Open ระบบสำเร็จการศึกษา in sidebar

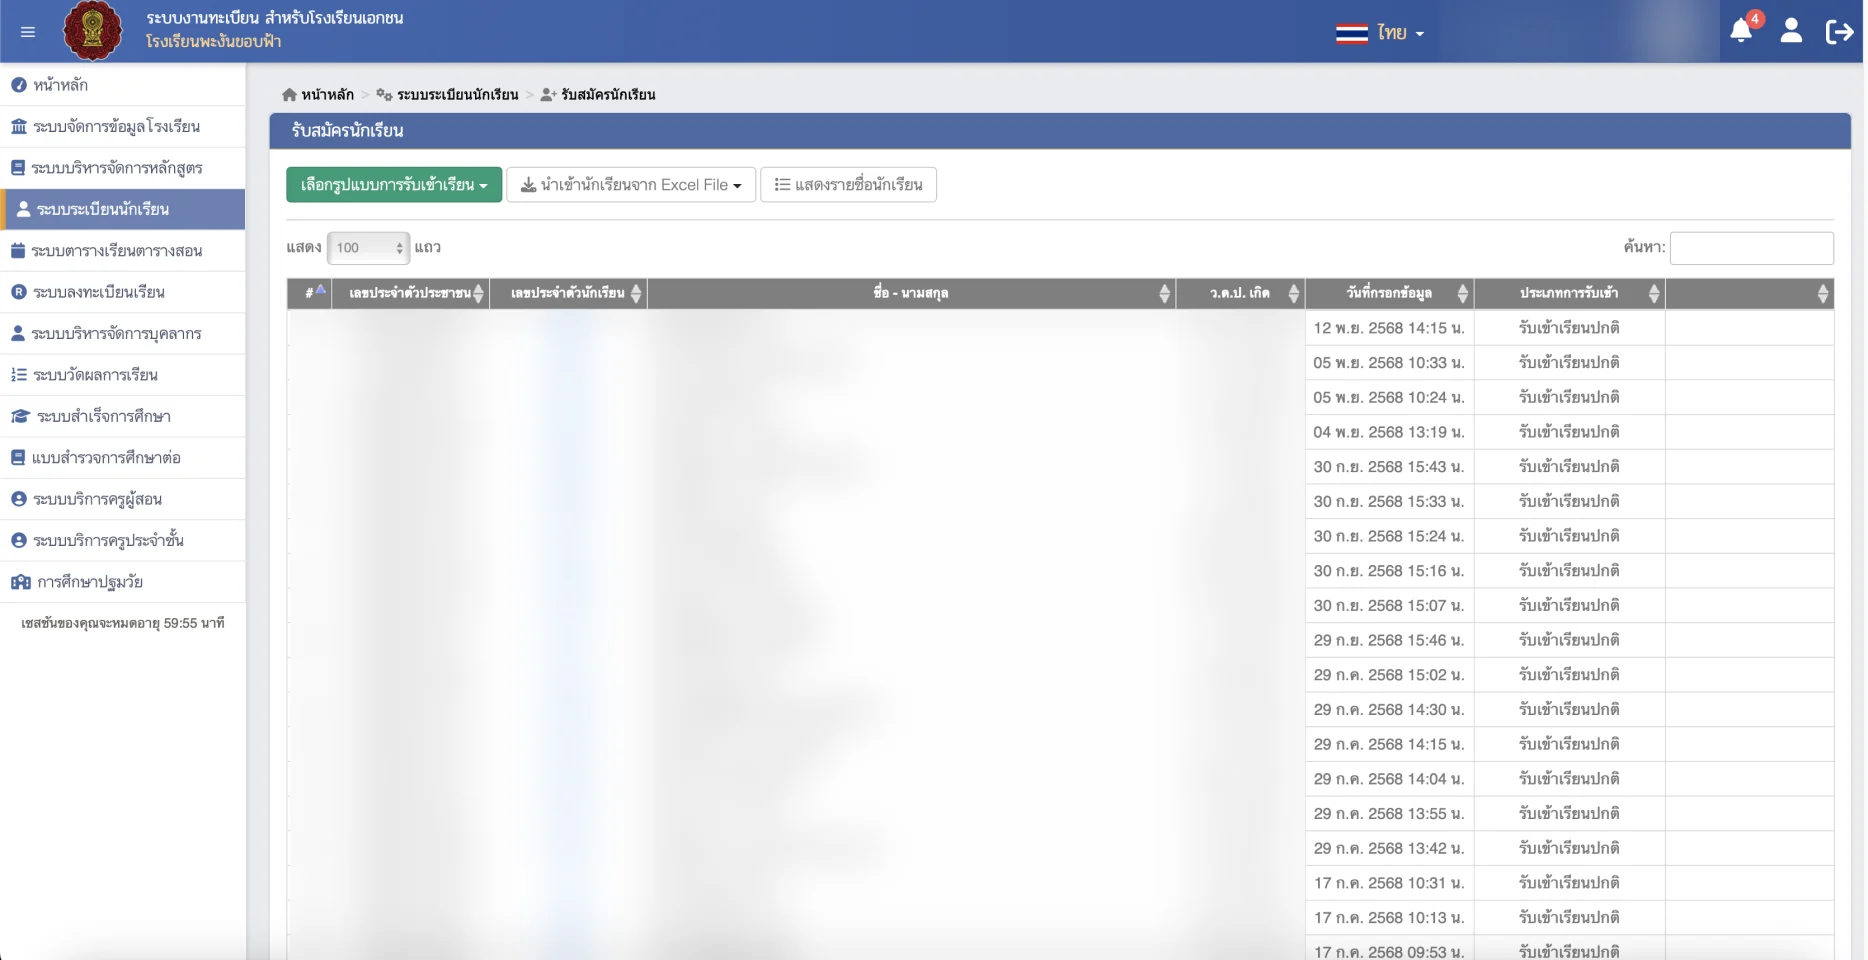coord(122,416)
